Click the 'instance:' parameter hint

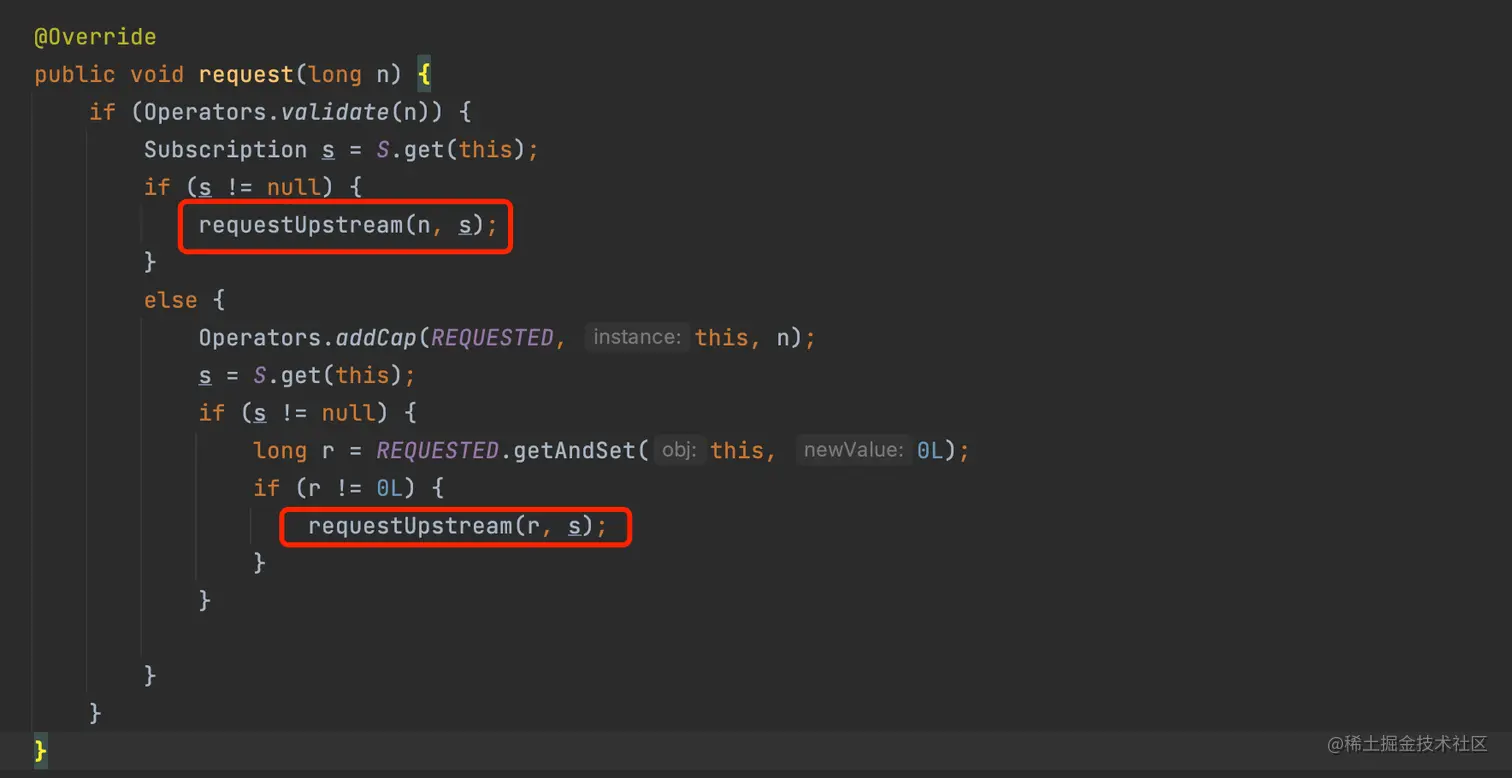click(x=637, y=338)
